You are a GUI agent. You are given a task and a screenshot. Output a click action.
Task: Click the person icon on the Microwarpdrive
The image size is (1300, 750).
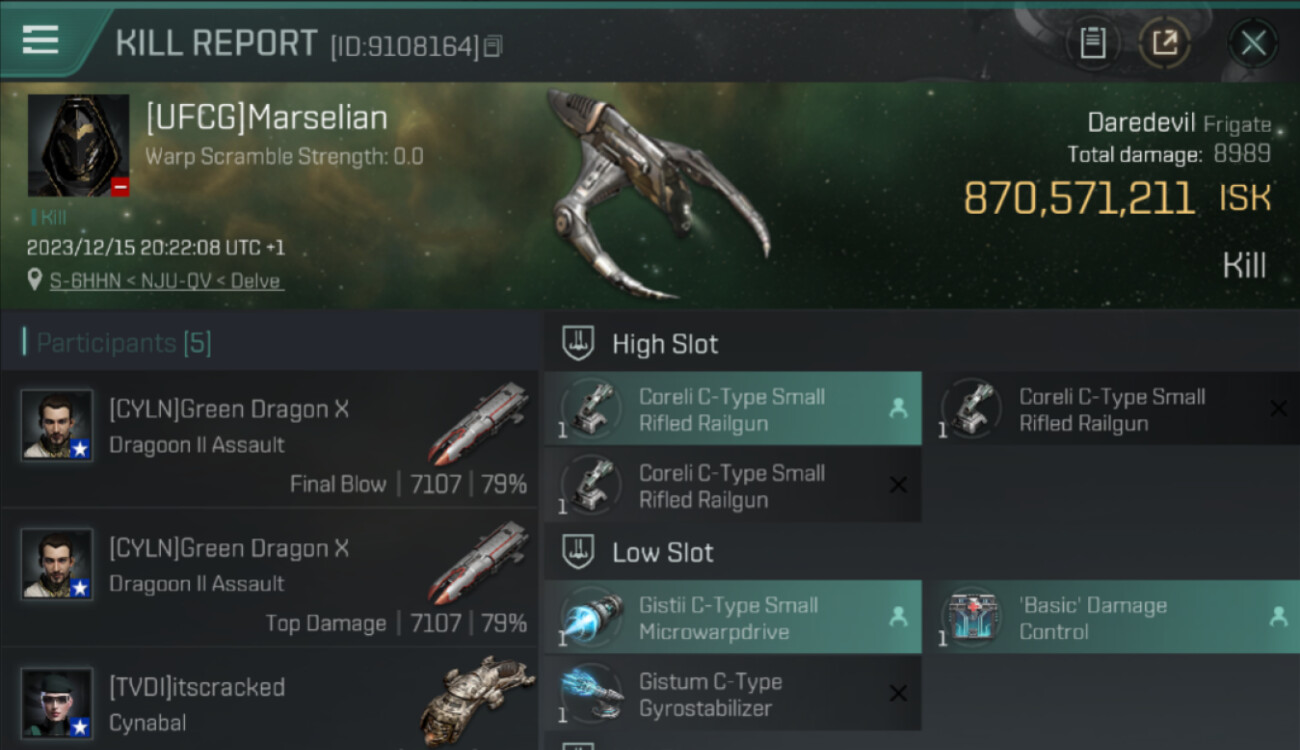coord(898,617)
